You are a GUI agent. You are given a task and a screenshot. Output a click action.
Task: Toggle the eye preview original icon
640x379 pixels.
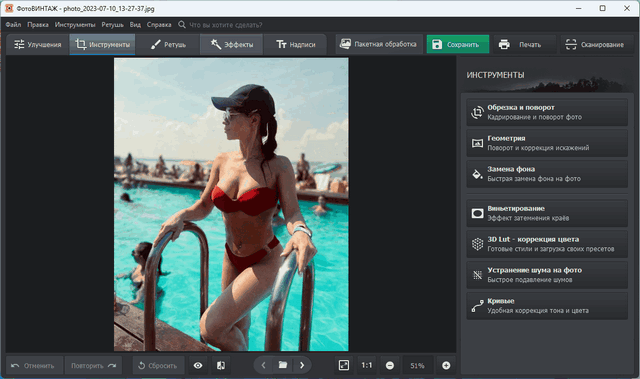[x=198, y=366]
